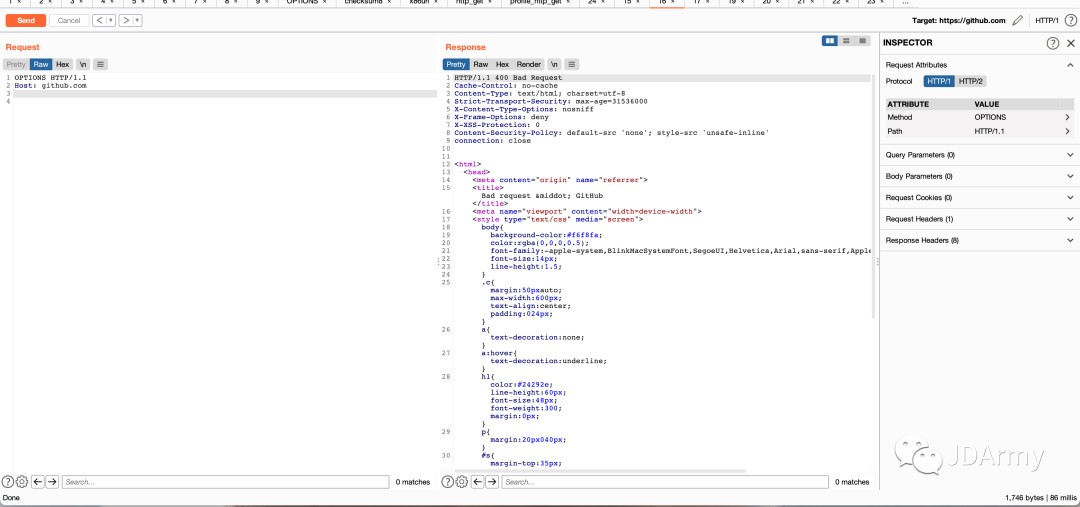Switch Request view to Raw

41,64
